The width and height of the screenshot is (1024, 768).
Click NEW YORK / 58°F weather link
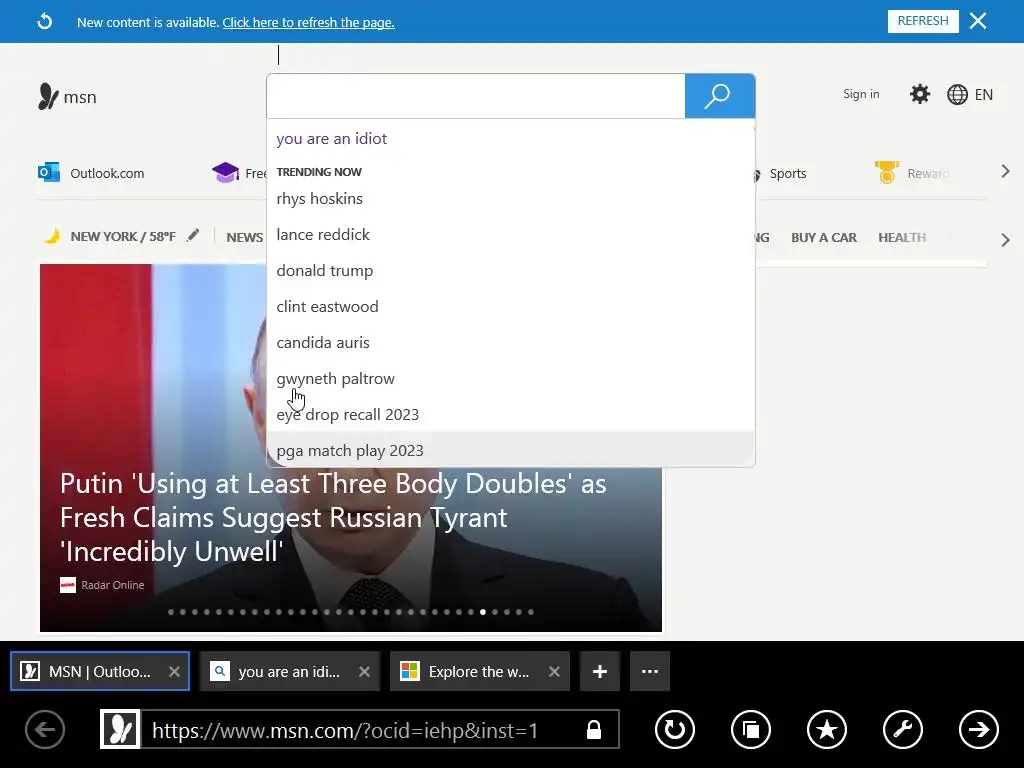point(123,236)
